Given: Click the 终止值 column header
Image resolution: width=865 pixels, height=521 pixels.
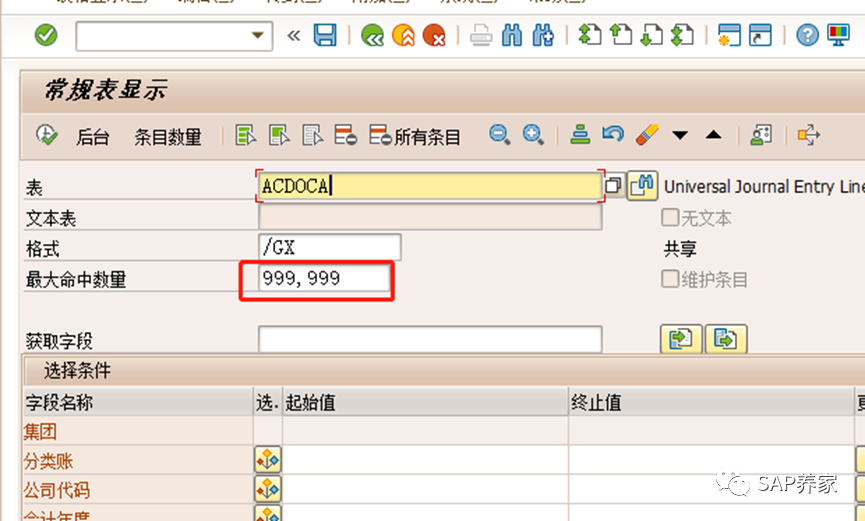Looking at the screenshot, I should tap(711, 402).
